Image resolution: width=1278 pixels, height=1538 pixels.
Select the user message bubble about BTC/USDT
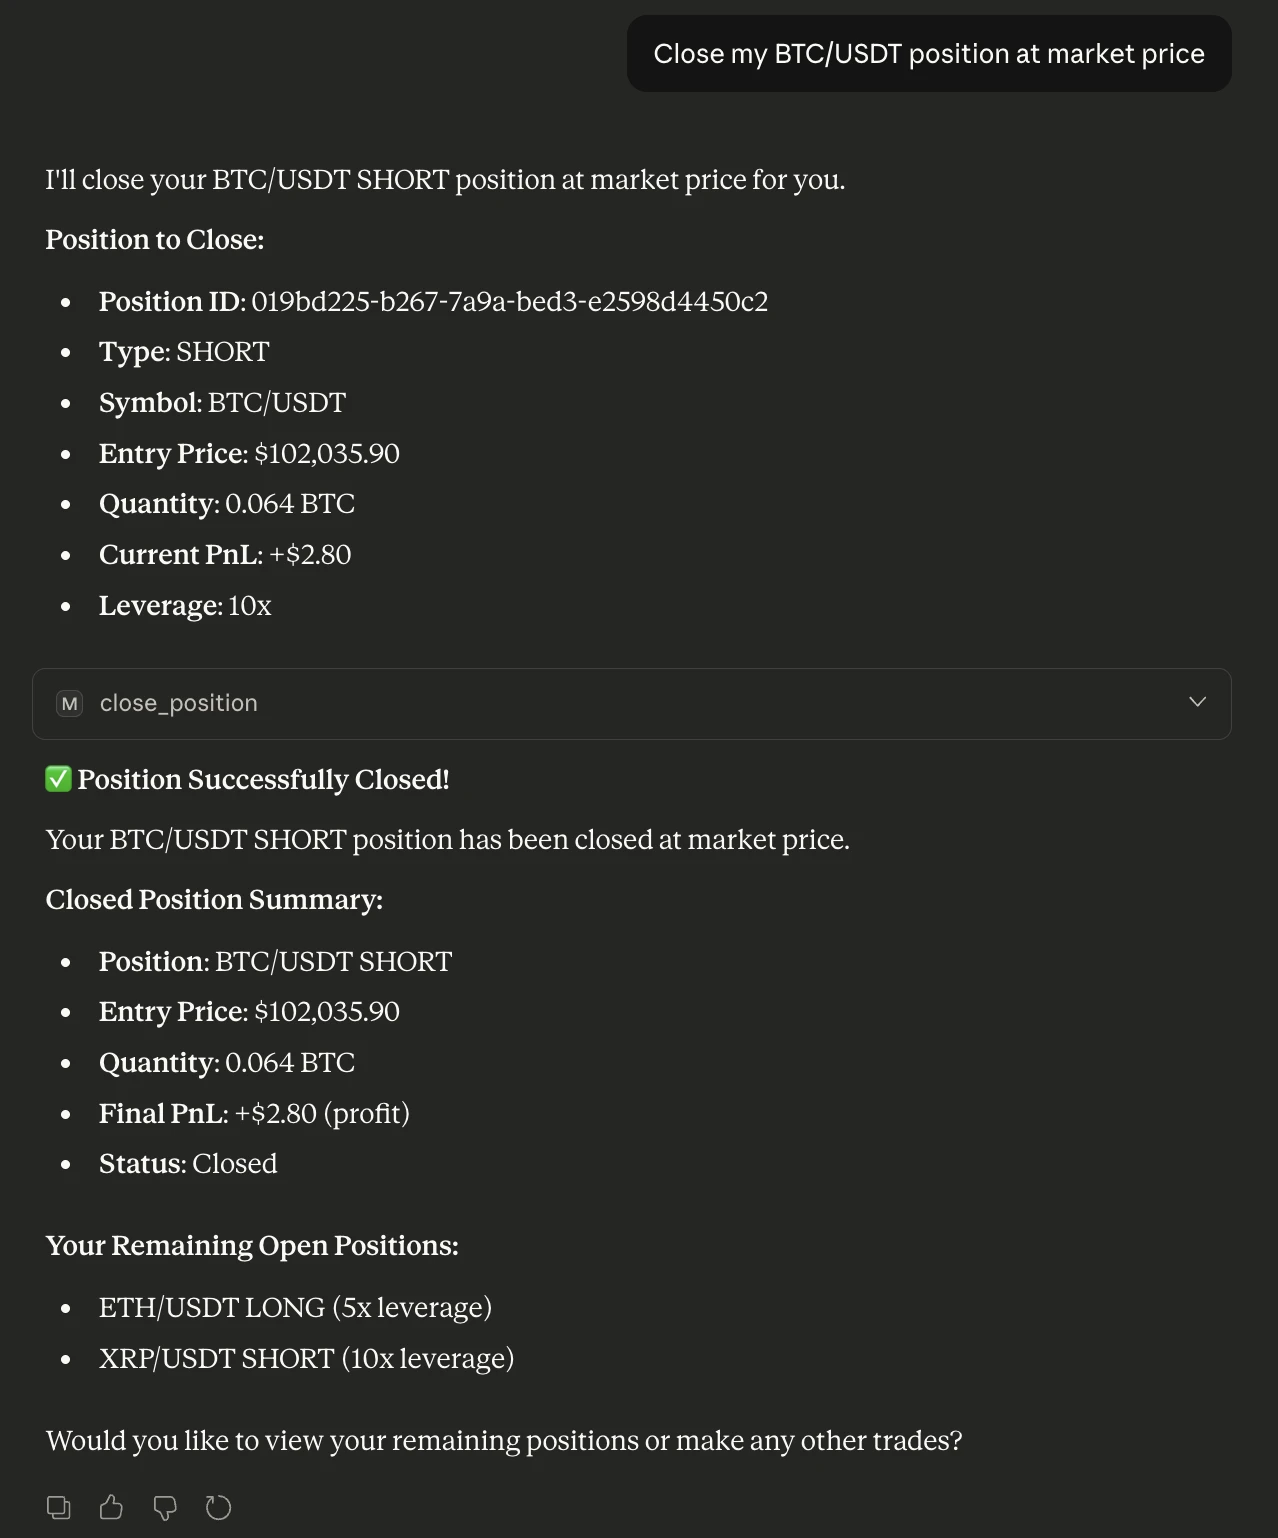[929, 54]
